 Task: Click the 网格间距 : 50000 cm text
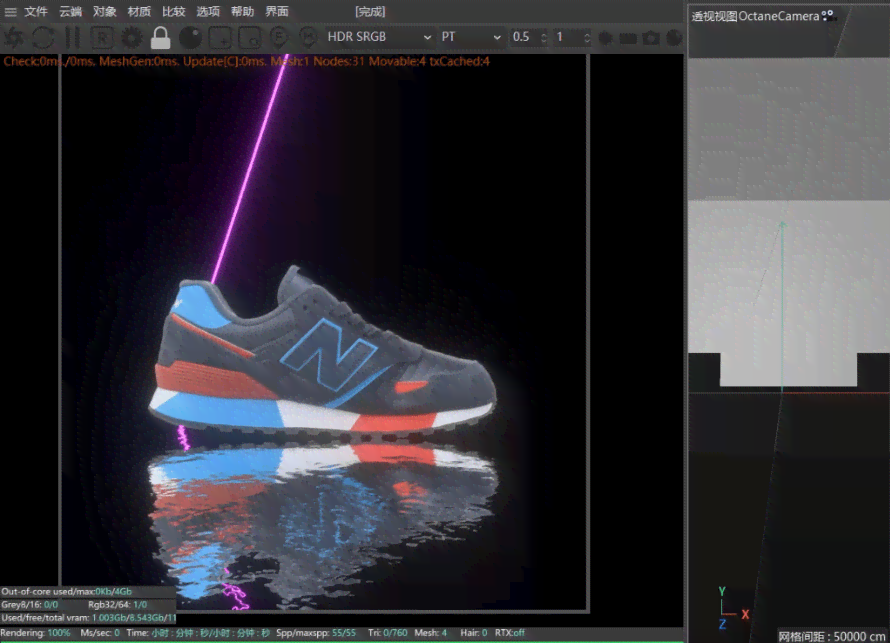832,636
